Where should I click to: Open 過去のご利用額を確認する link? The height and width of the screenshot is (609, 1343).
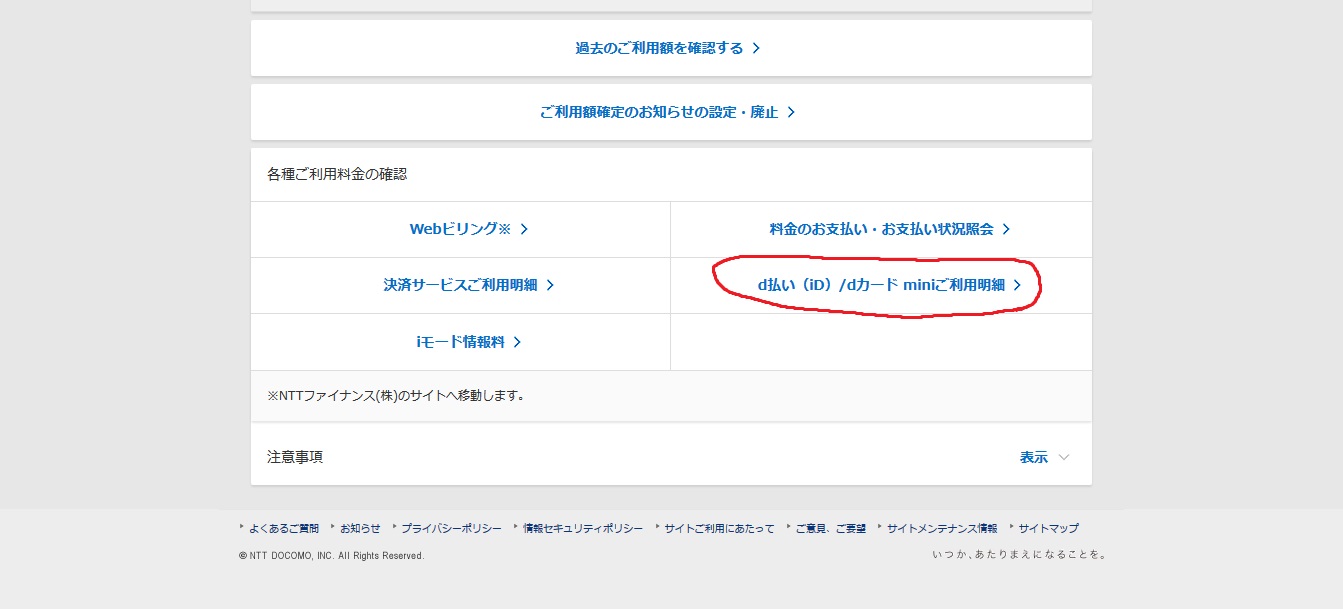tap(668, 48)
